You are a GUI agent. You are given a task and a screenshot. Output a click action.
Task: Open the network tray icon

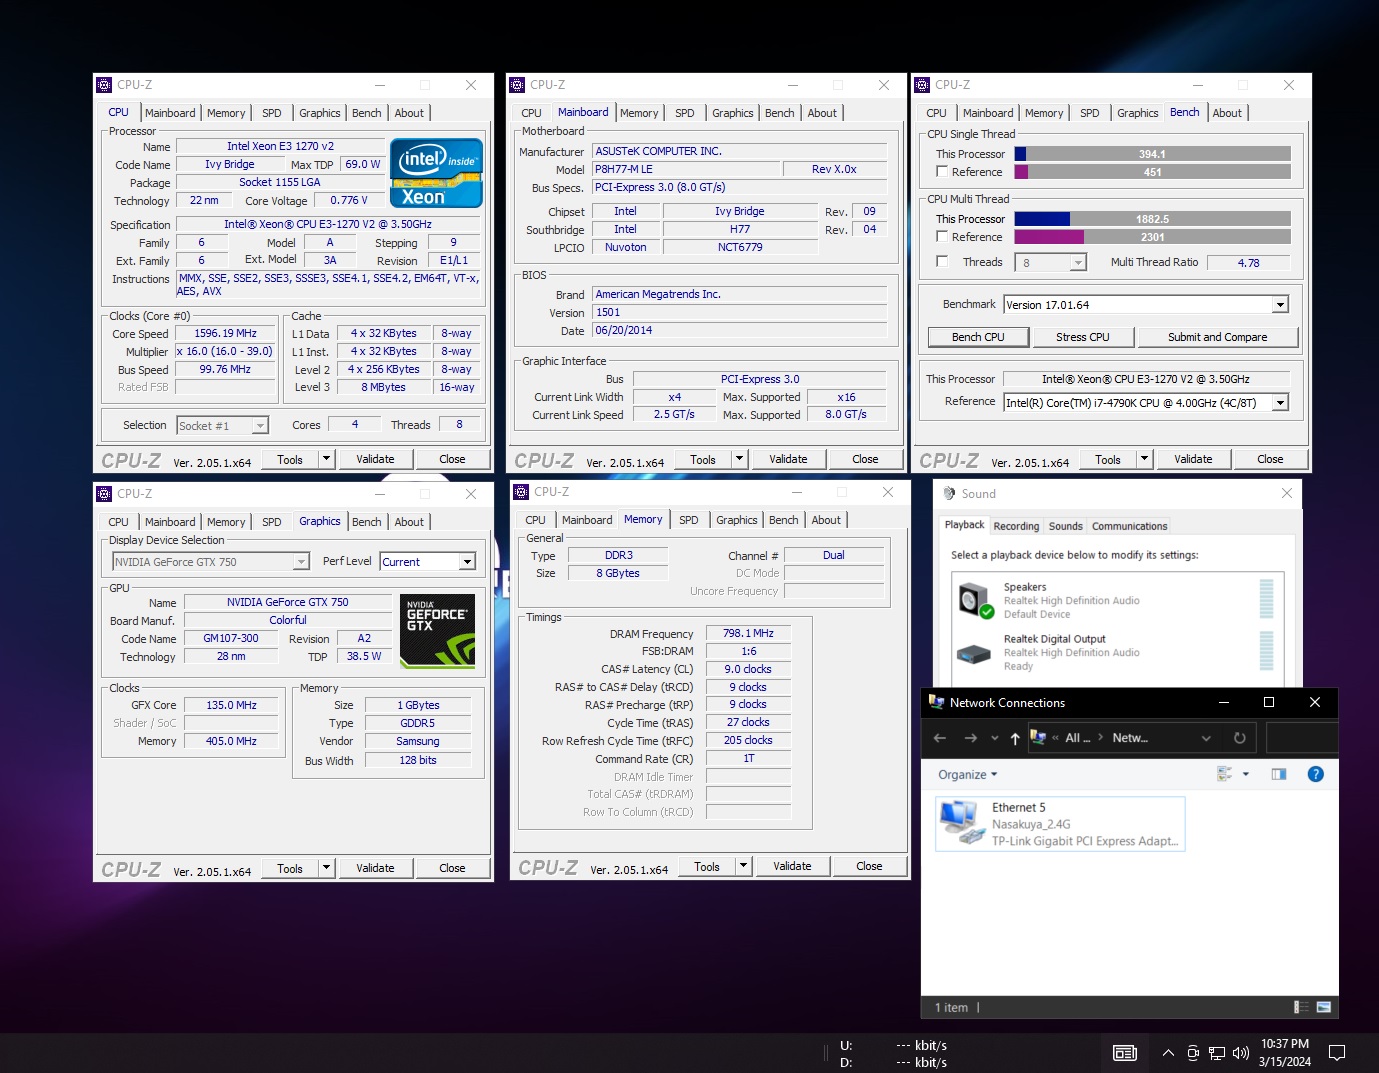coord(1217,1053)
